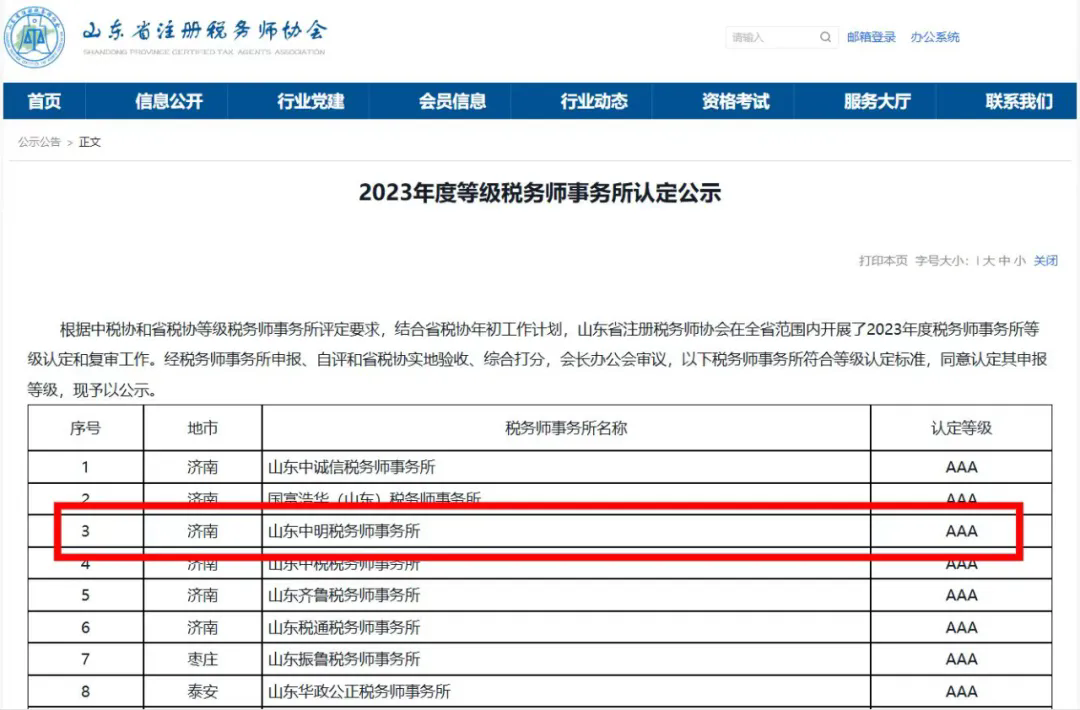Open 会员信息 menu item
The height and width of the screenshot is (710, 1080).
pos(453,101)
